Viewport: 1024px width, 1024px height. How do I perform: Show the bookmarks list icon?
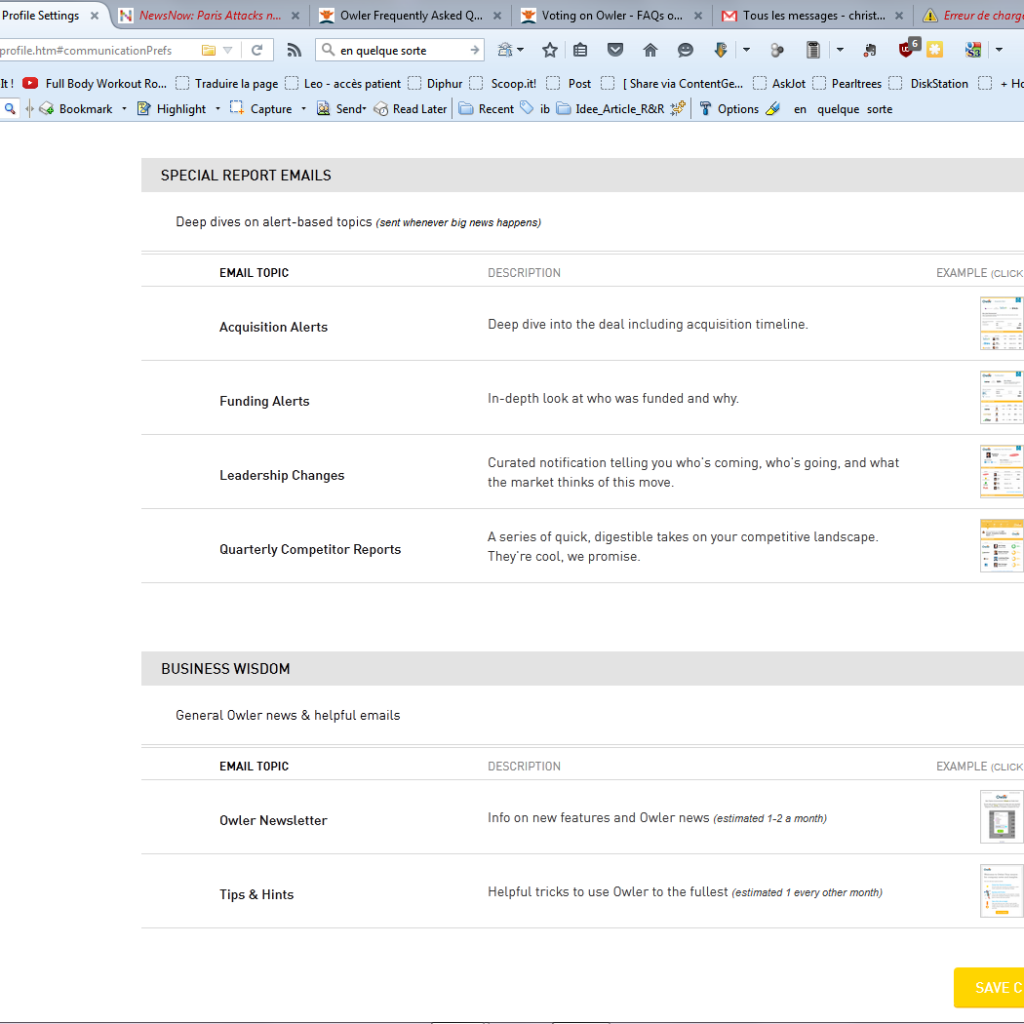[x=580, y=50]
